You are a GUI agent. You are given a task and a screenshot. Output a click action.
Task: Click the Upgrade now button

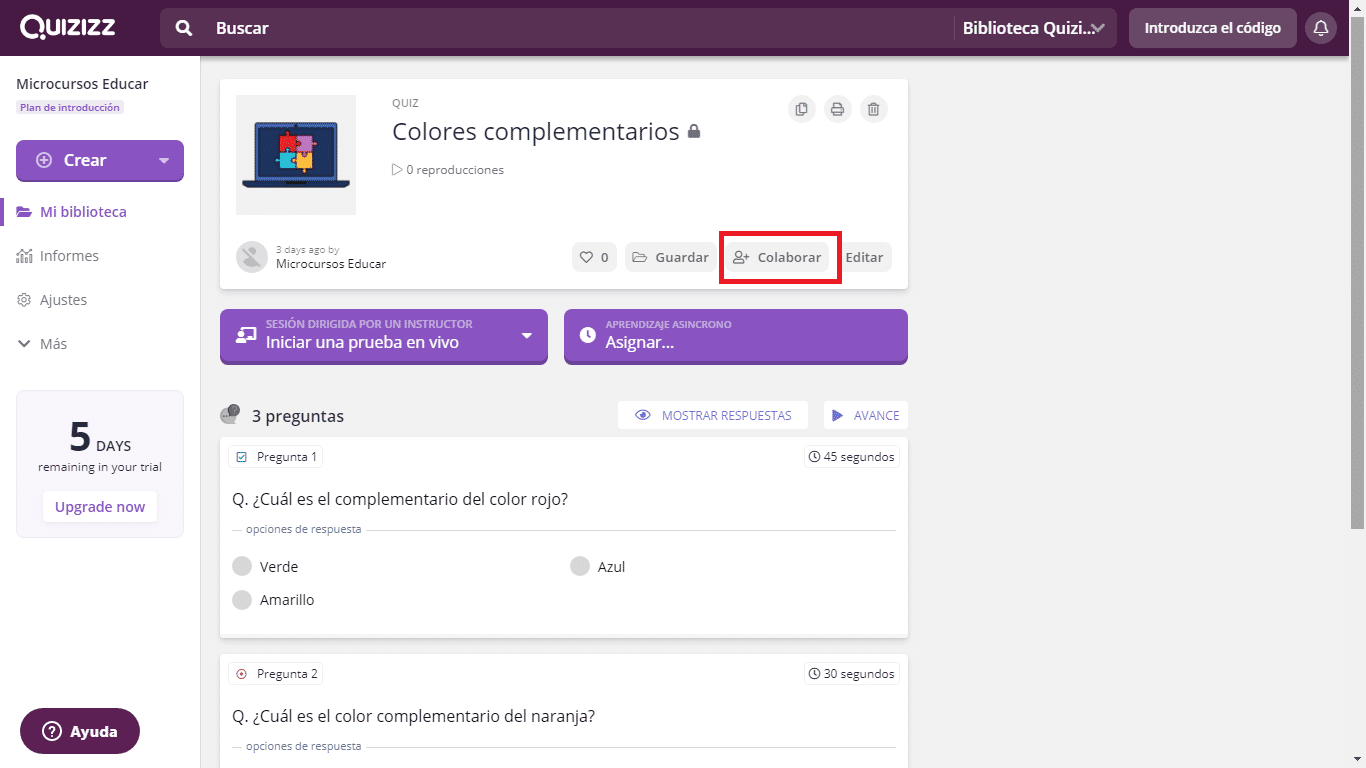pyautogui.click(x=100, y=507)
